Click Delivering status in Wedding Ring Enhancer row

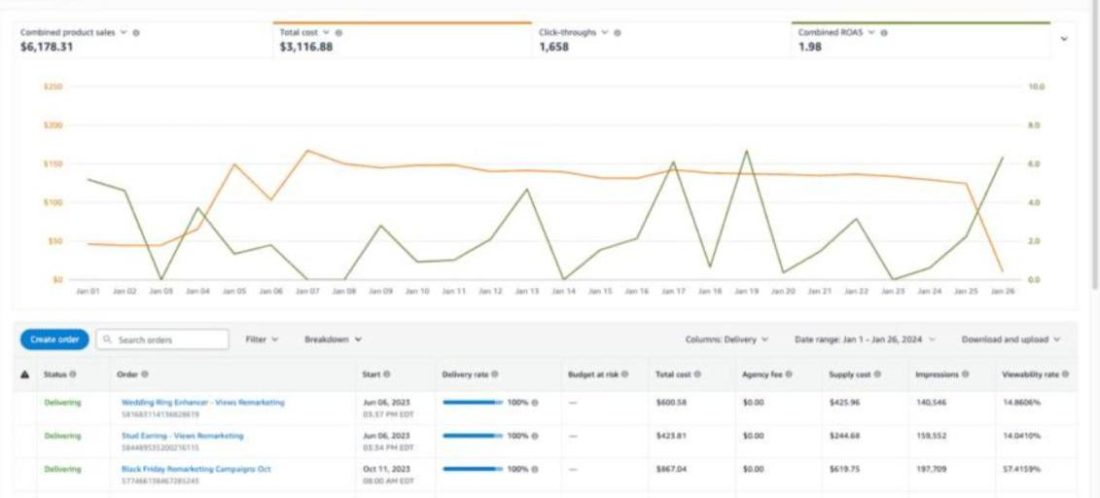tap(62, 403)
